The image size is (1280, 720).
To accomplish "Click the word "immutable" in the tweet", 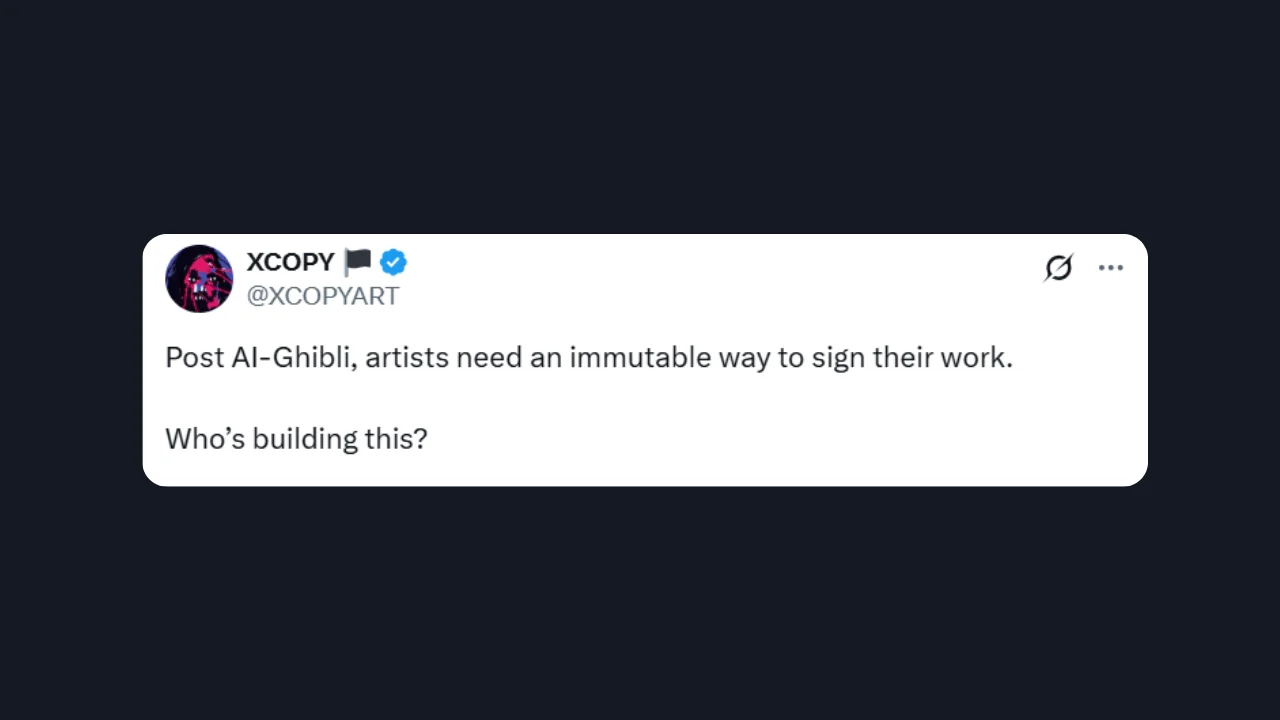I will (x=641, y=358).
